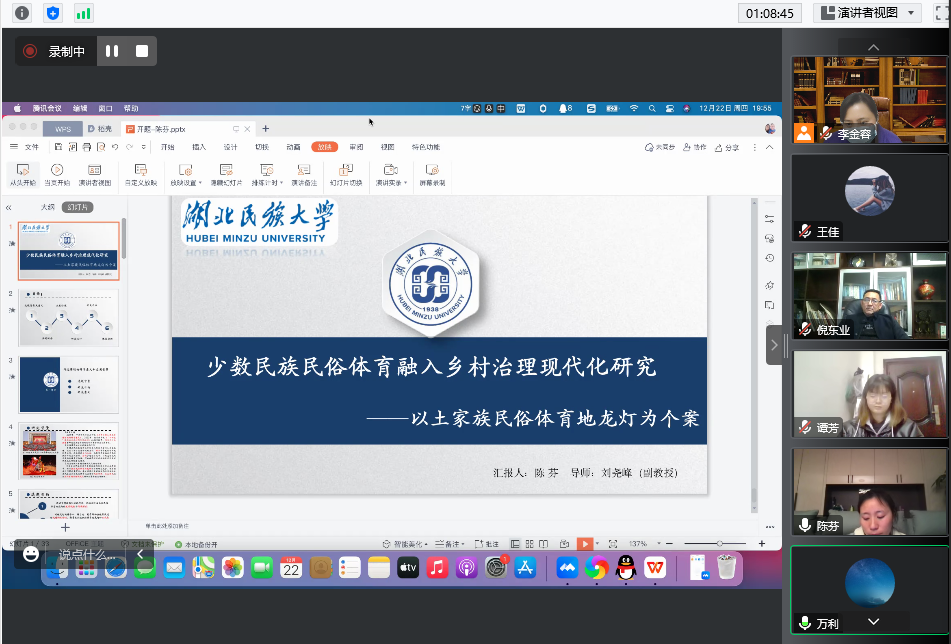Open the meeting info icon
Image resolution: width=951 pixels, height=644 pixels.
tap(22, 13)
